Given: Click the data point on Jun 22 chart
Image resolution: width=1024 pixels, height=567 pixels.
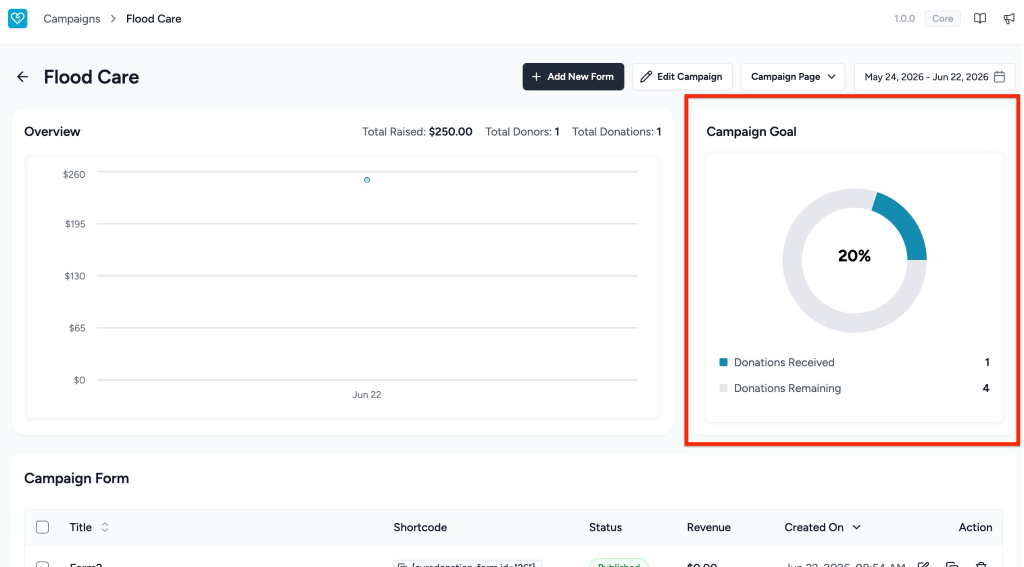Looking at the screenshot, I should (367, 180).
